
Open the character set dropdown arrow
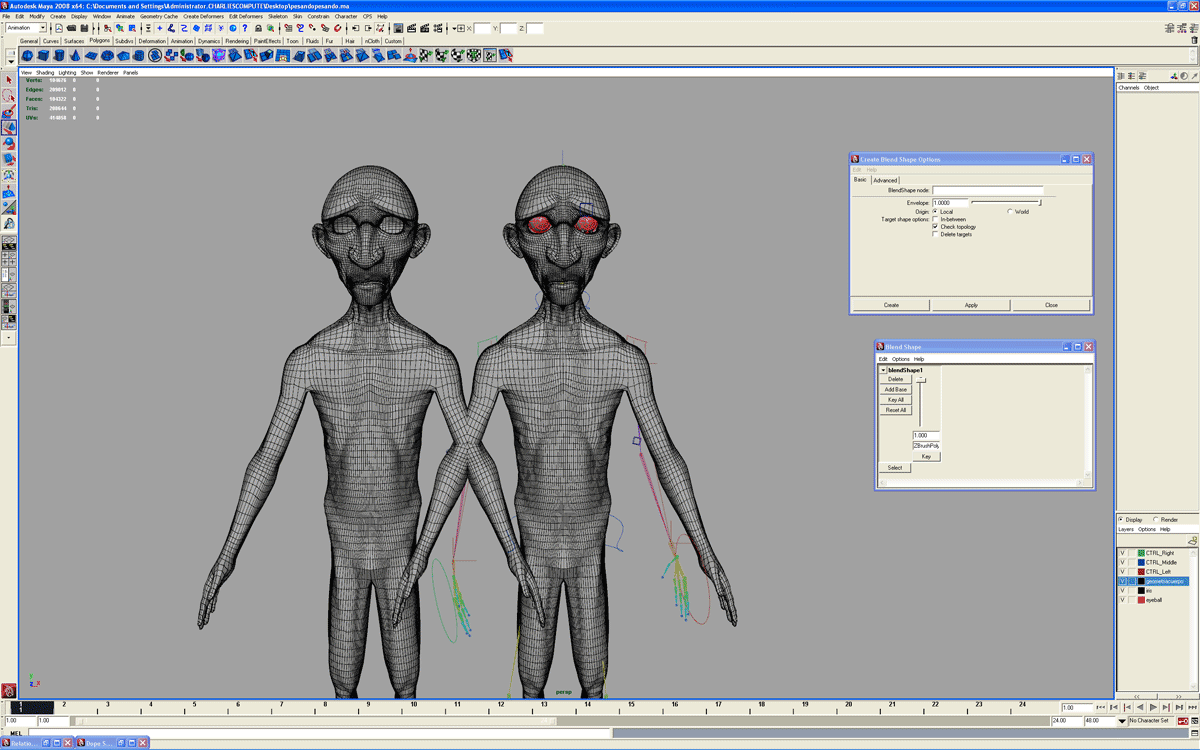1122,721
